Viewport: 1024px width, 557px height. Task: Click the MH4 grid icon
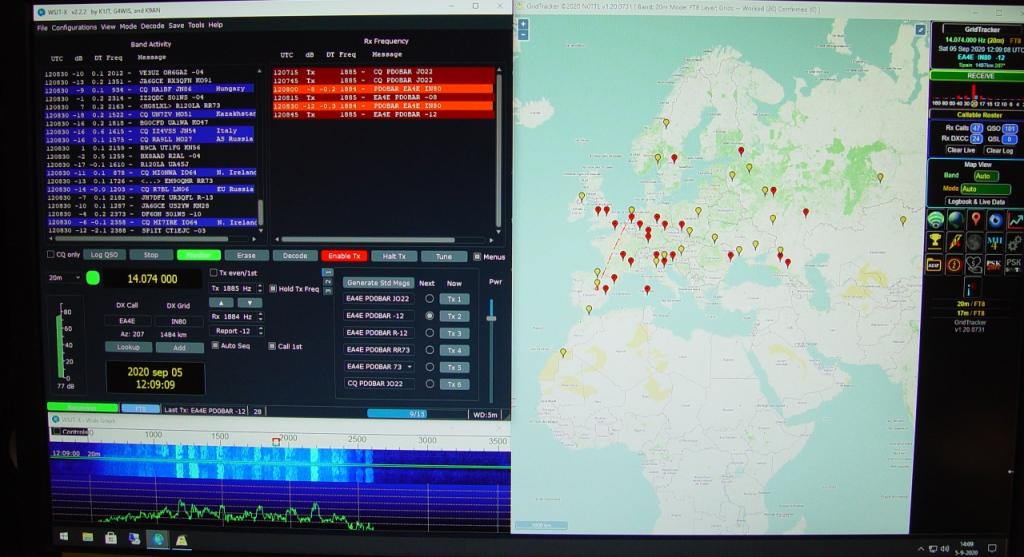pos(995,242)
